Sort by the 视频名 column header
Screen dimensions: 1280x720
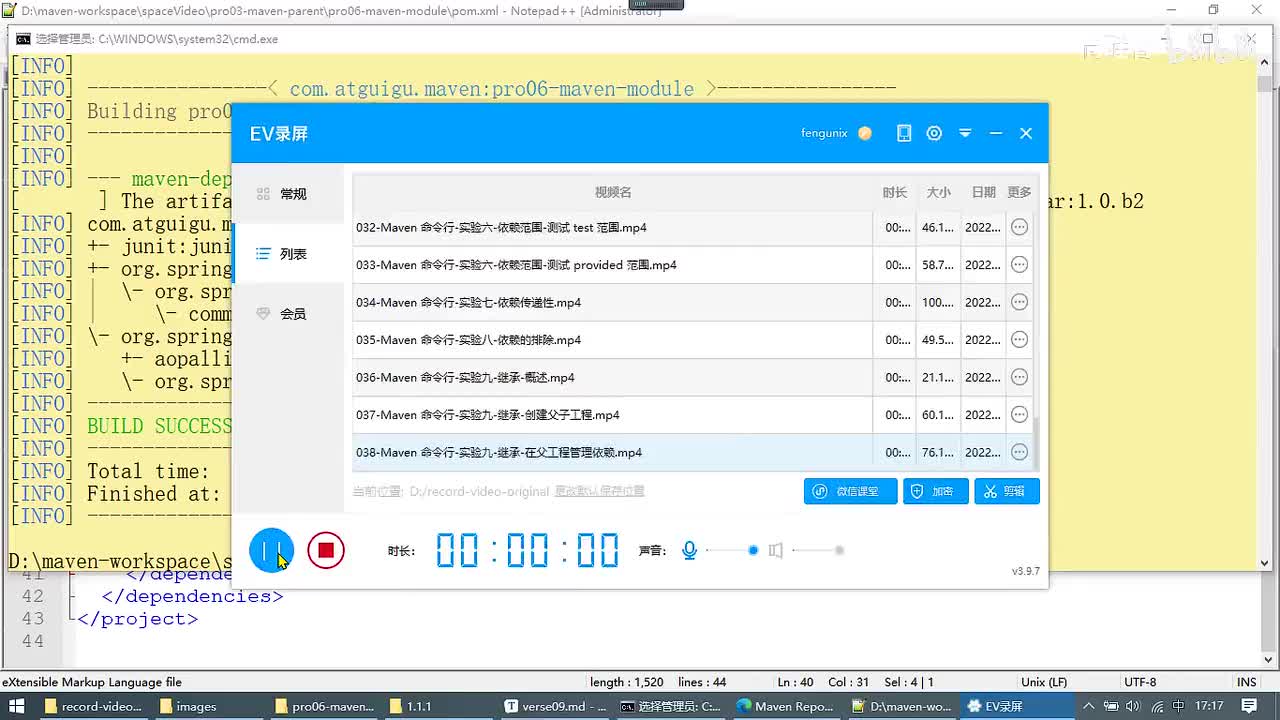(613, 192)
